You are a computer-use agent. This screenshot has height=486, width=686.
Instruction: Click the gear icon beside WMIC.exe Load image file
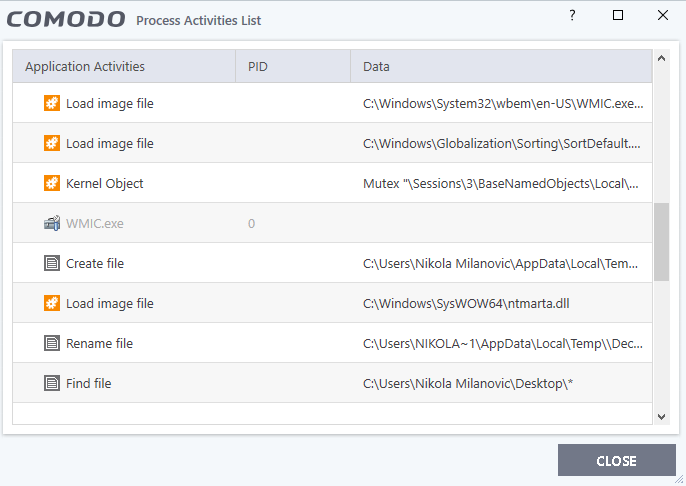tap(52, 103)
